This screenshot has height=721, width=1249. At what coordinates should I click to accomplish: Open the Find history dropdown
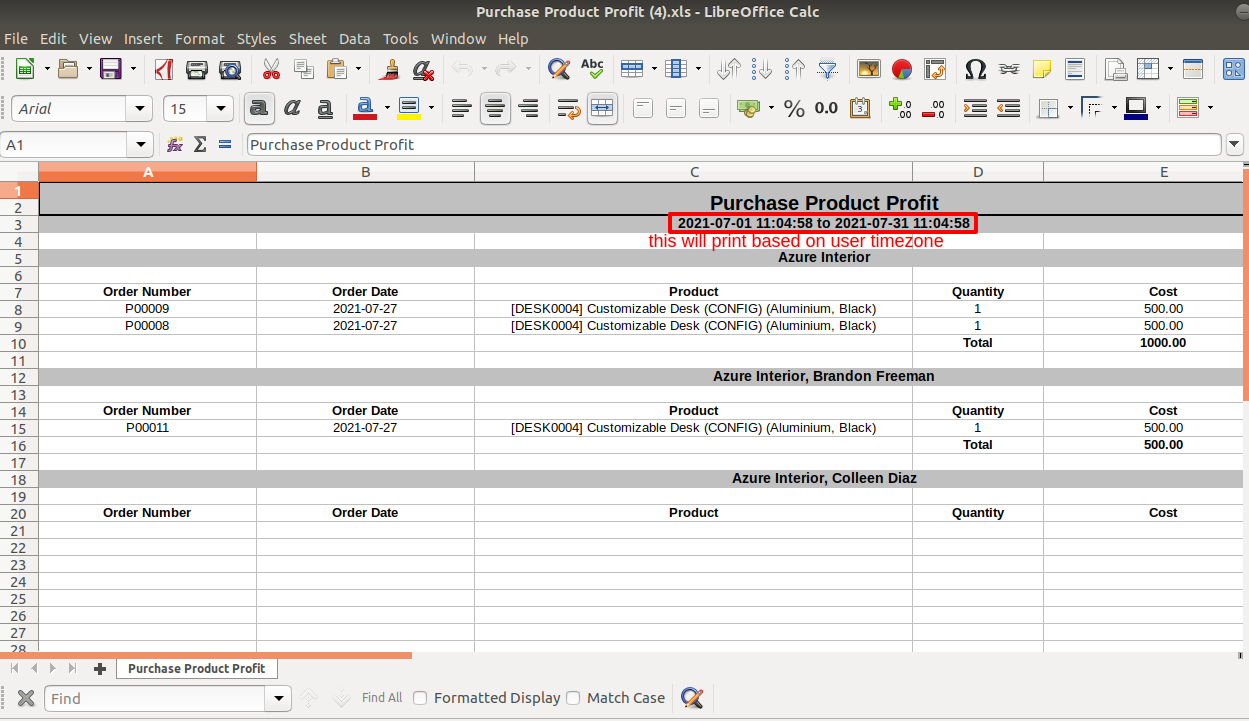[x=279, y=698]
